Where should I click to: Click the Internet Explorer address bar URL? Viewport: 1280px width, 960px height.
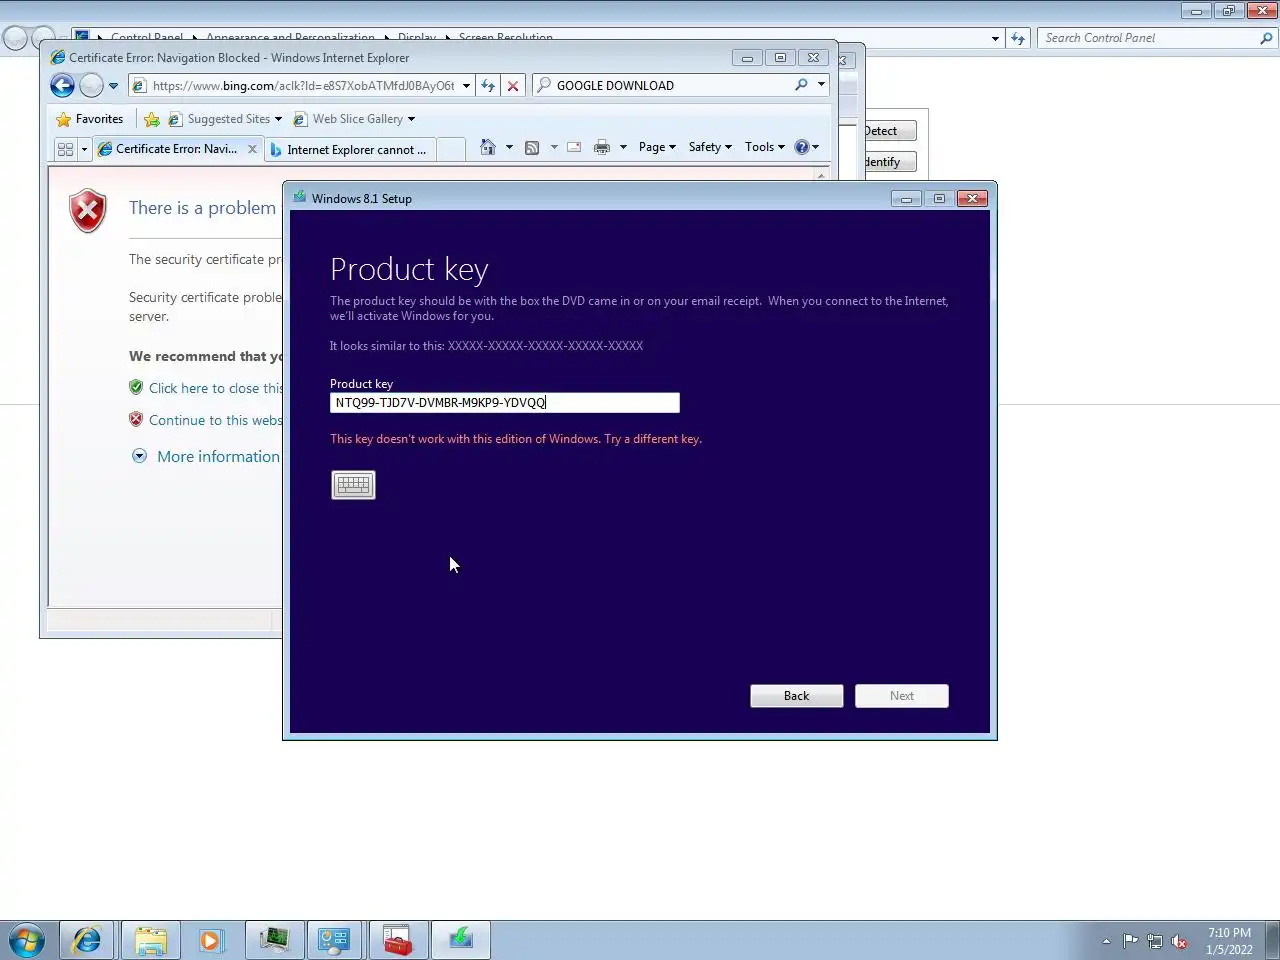click(303, 86)
